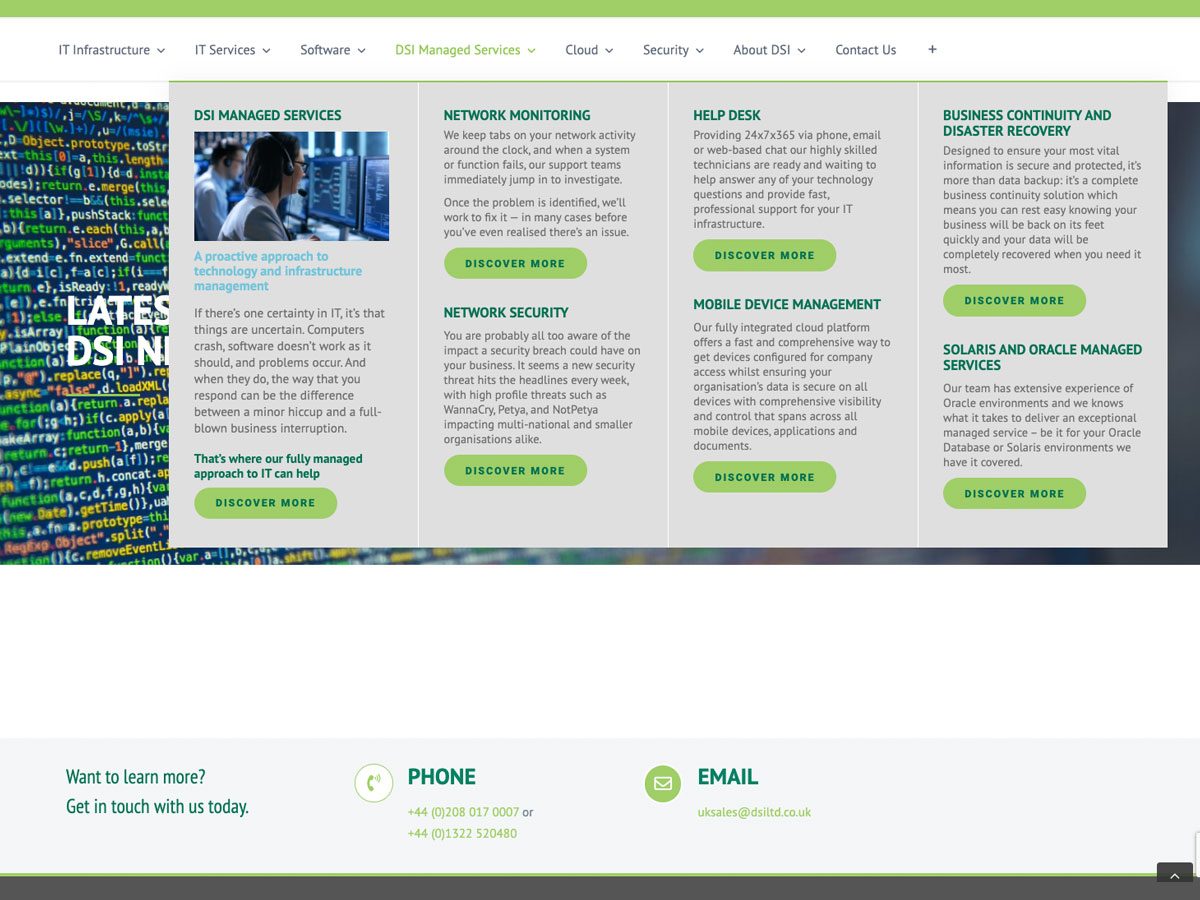Image resolution: width=1200 pixels, height=900 pixels.
Task: Expand the Security dropdown chevron
Action: (700, 51)
